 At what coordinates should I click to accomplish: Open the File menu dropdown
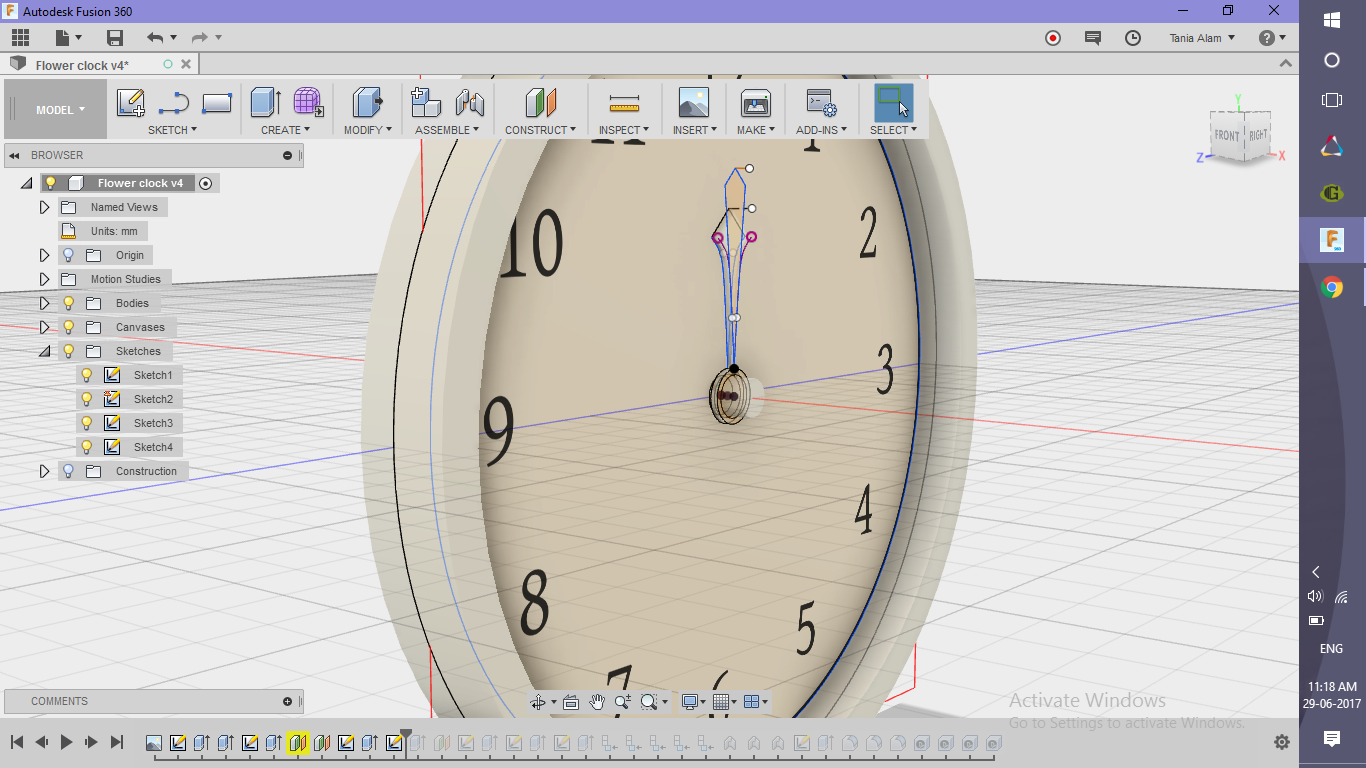click(x=69, y=38)
